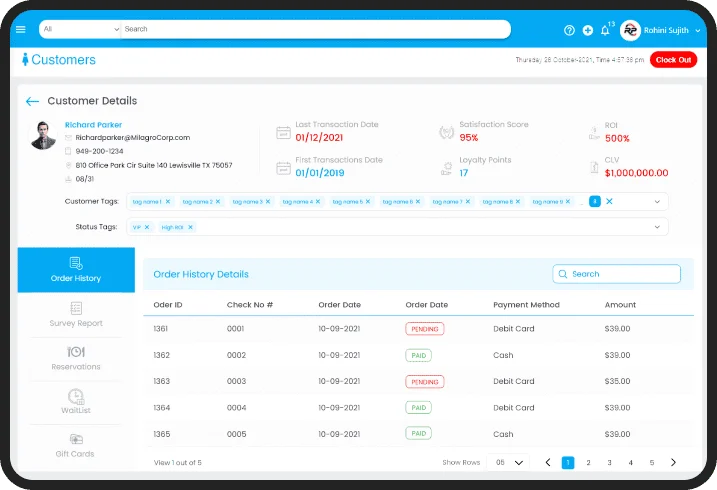
Task: Go to page 1 of order history
Action: point(567,463)
